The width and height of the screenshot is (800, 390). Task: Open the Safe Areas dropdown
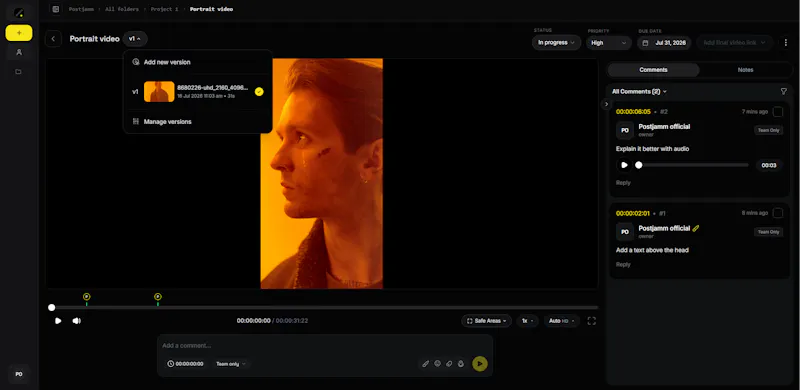pyautogui.click(x=487, y=321)
